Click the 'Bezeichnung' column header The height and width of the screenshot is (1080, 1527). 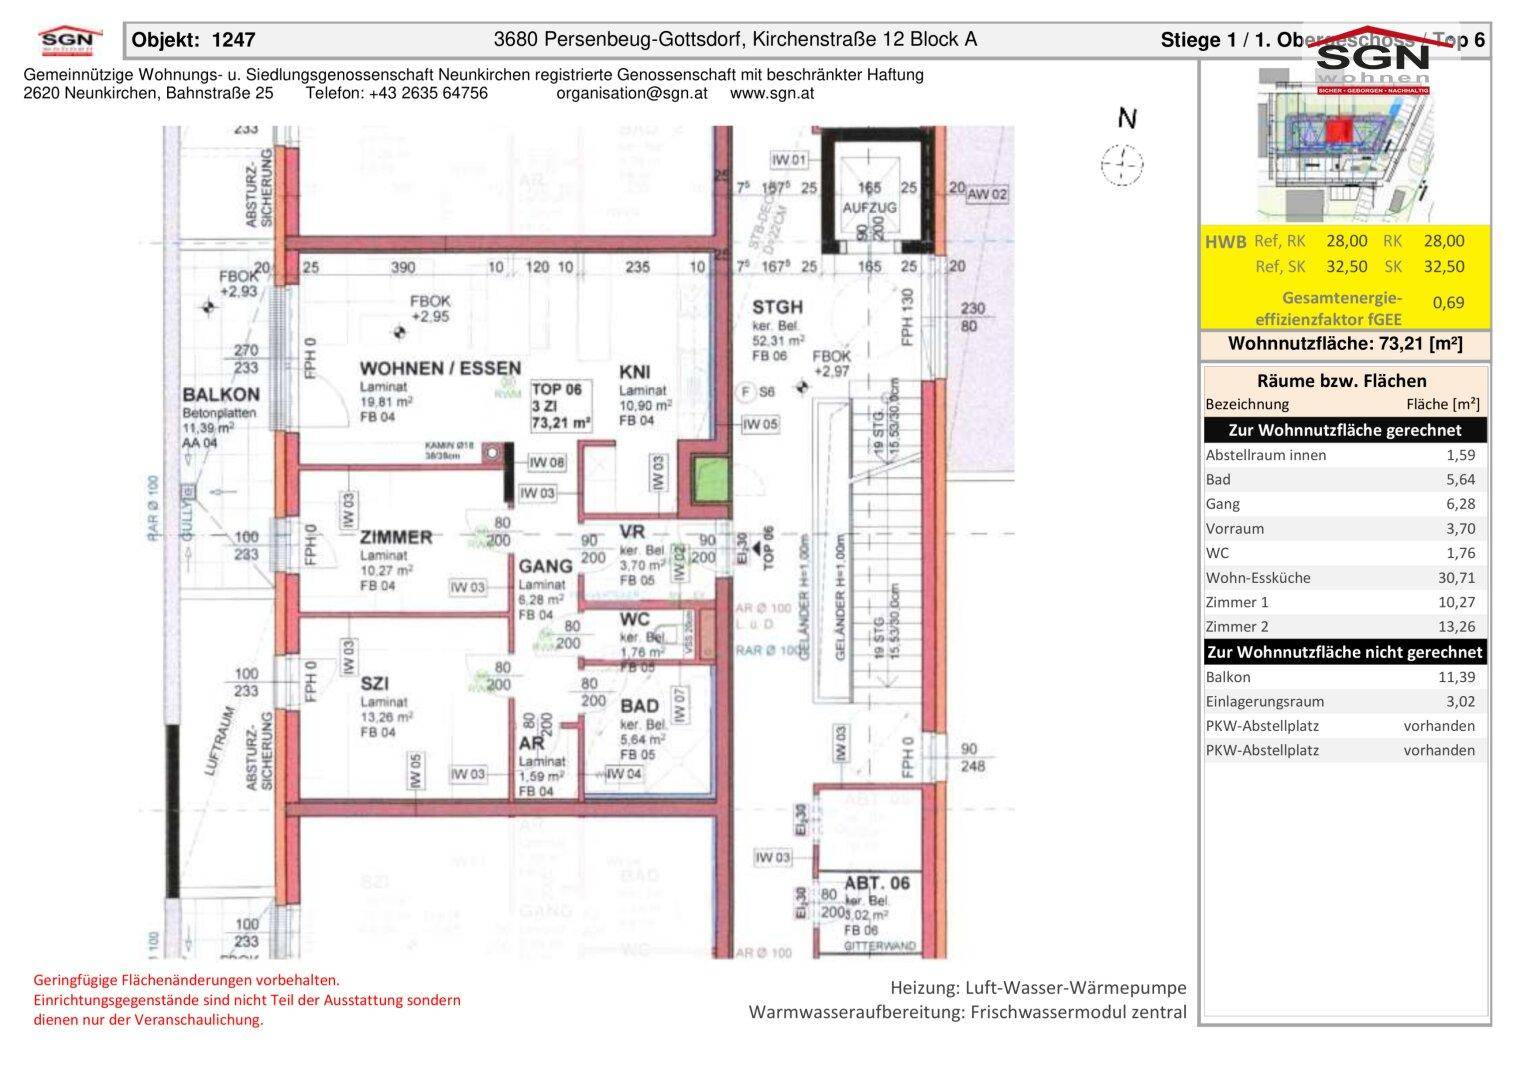coord(1247,404)
